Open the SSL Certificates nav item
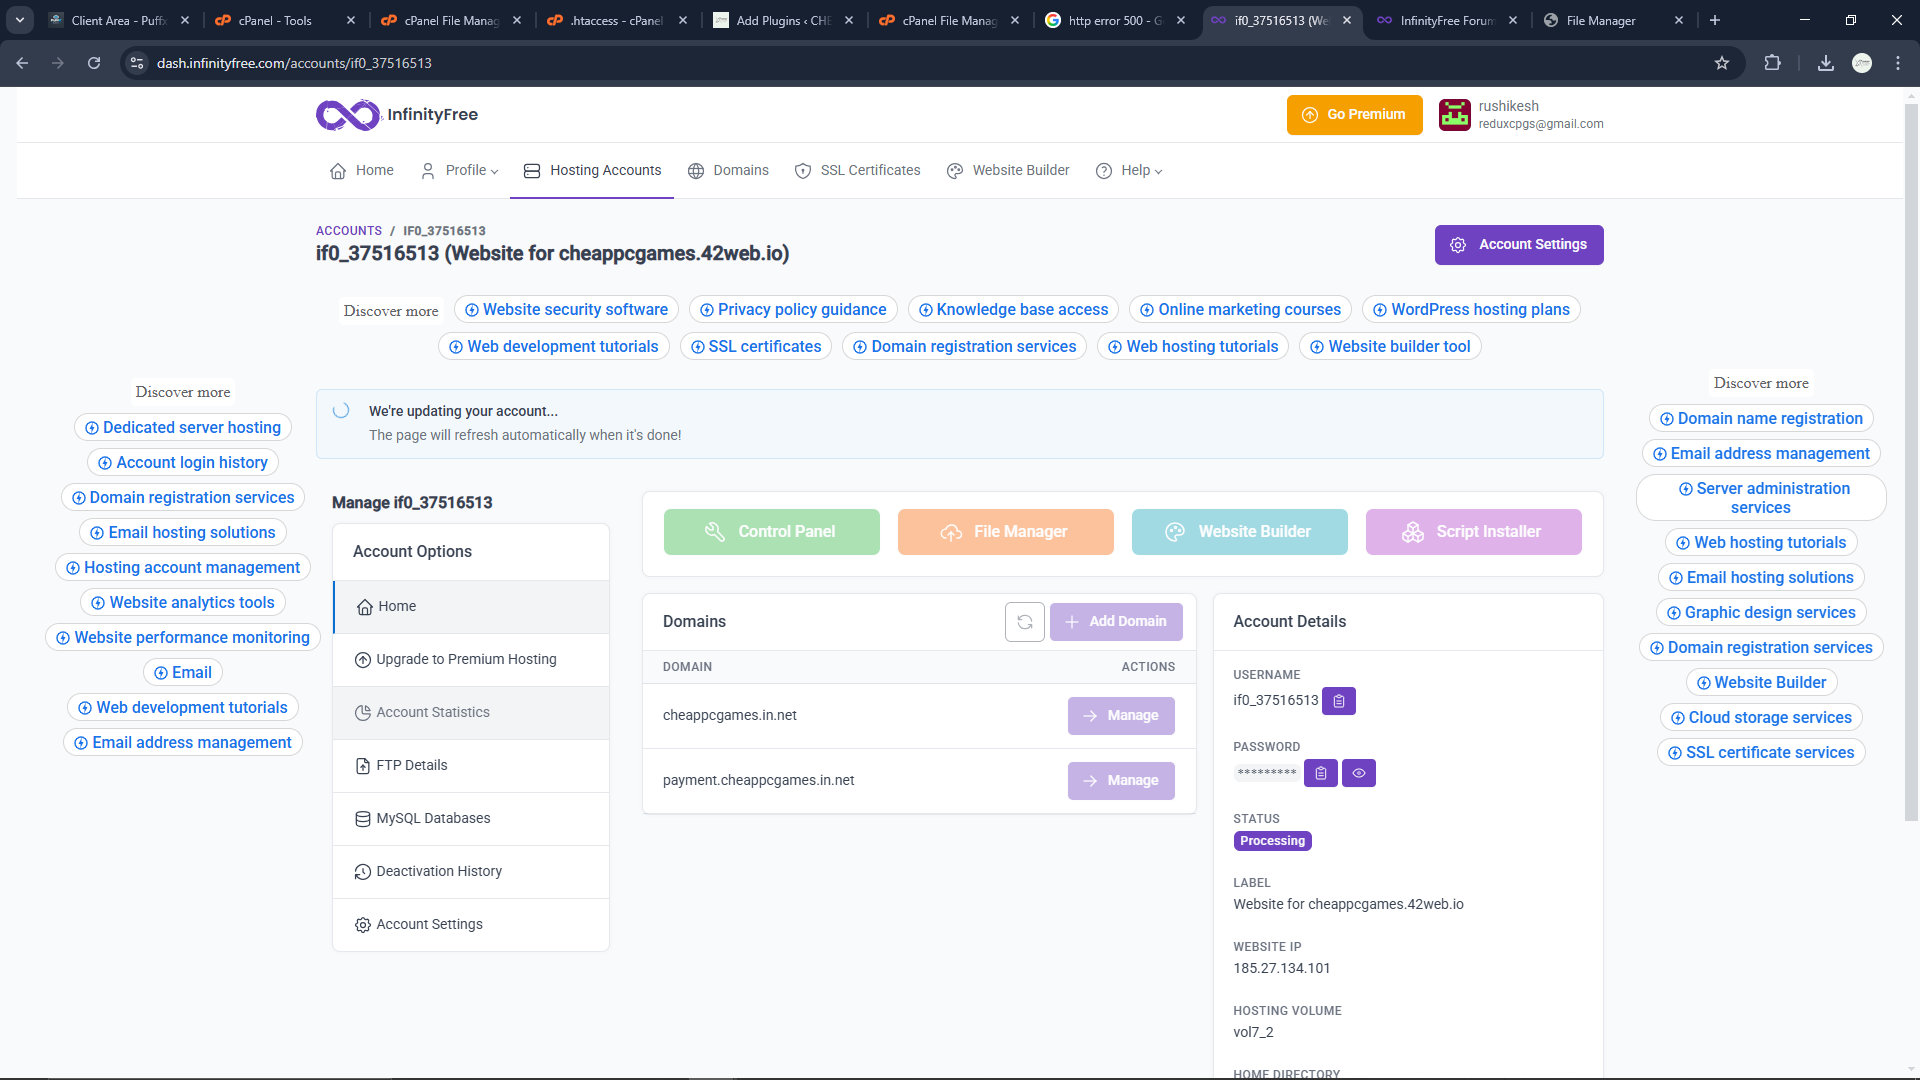 click(858, 171)
